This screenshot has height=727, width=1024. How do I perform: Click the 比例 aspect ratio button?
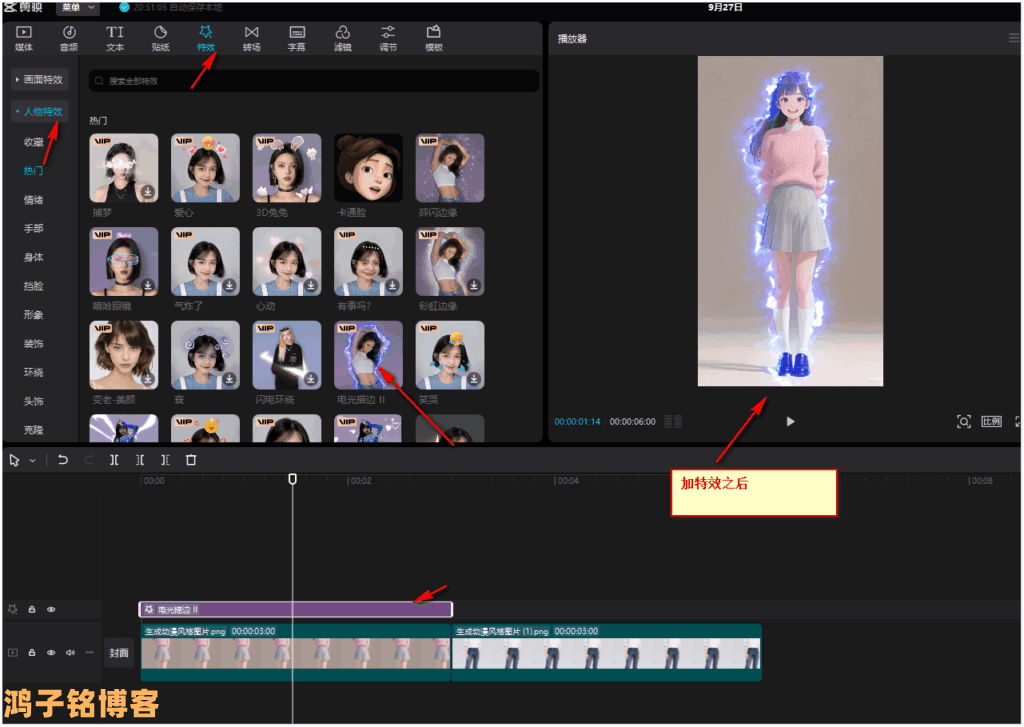pyautogui.click(x=991, y=422)
